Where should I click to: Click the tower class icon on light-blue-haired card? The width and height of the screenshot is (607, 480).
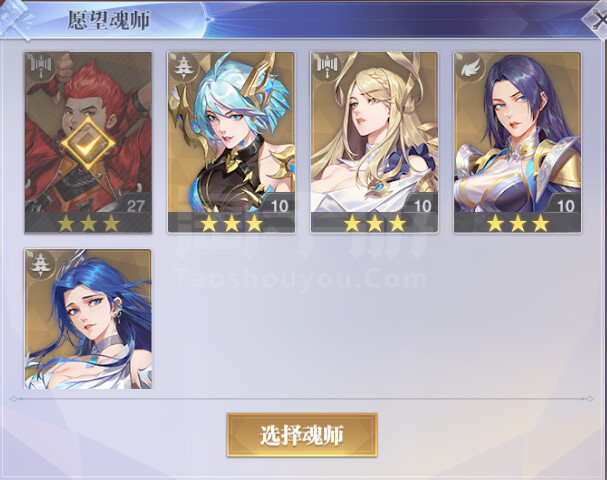183,67
